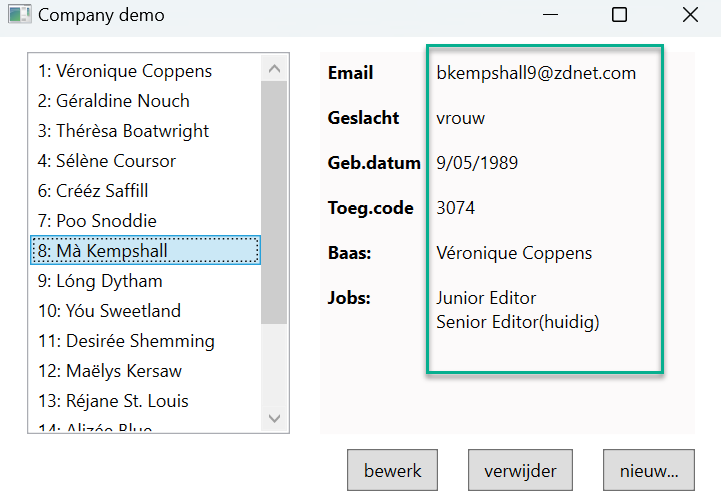721x500 pixels.
Task: Click the list scrollbar up arrow
Action: (x=274, y=68)
